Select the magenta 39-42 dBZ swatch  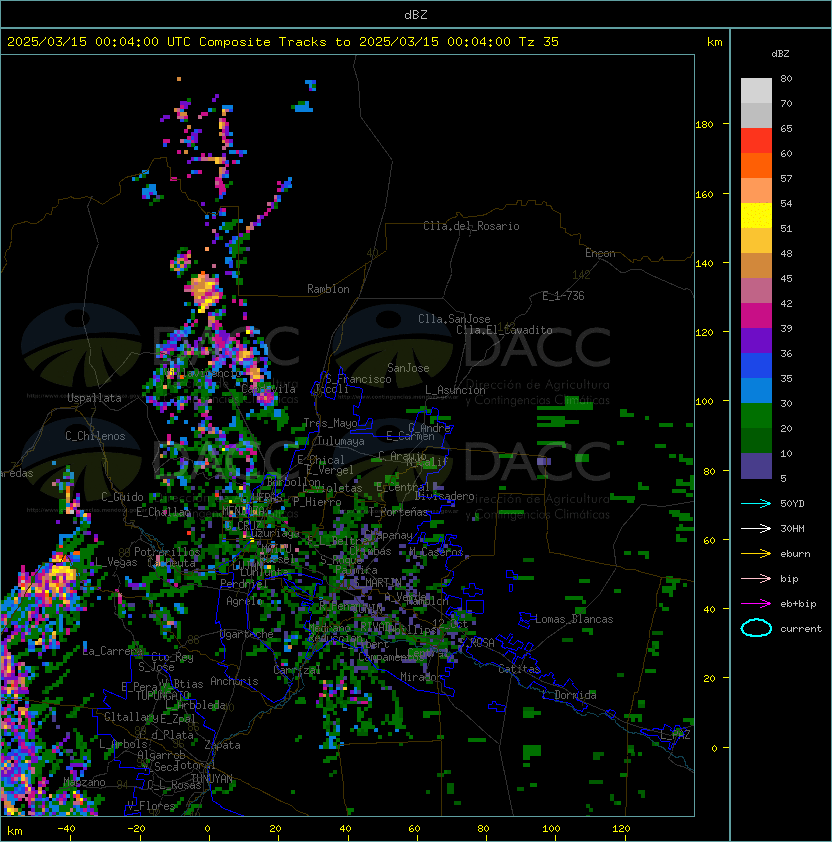point(756,315)
